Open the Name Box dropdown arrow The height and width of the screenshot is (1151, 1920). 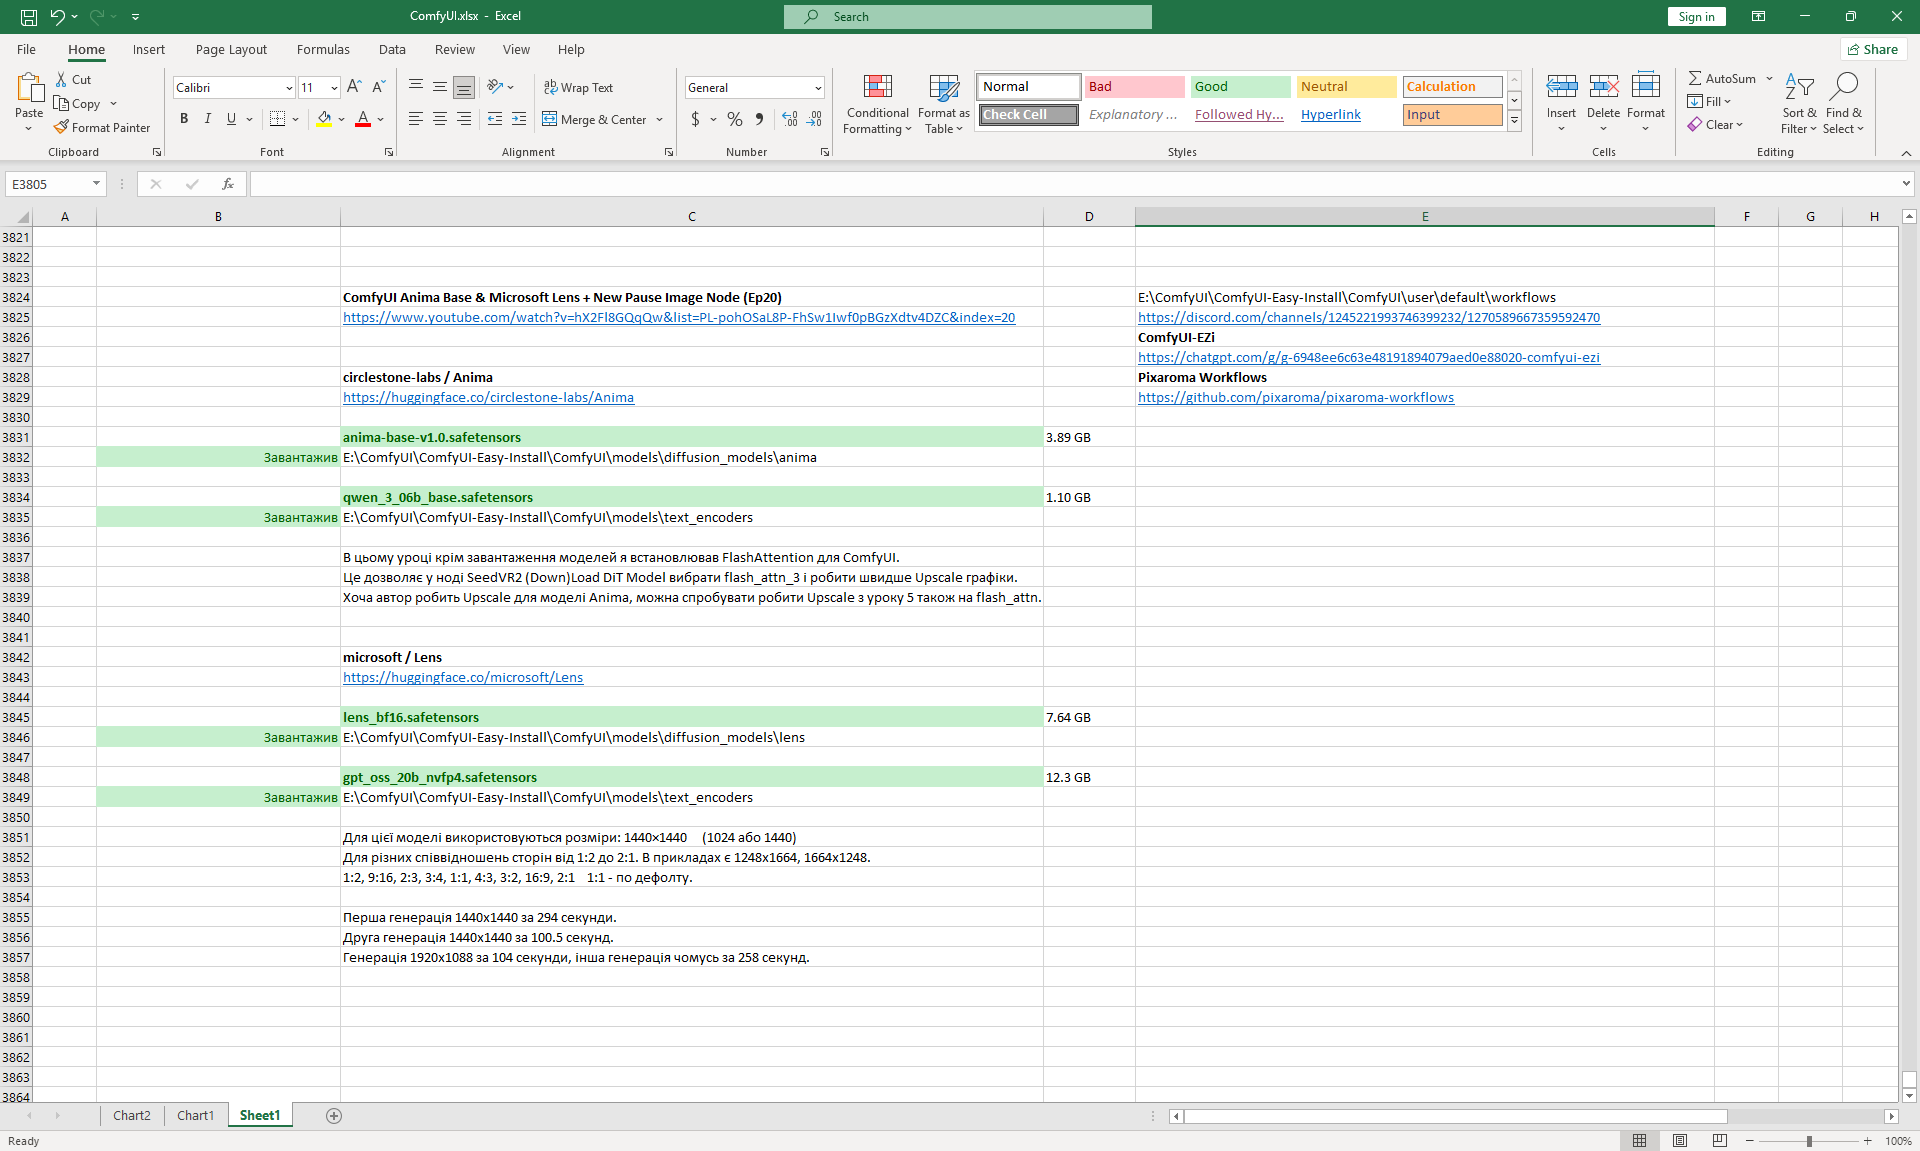pos(96,184)
